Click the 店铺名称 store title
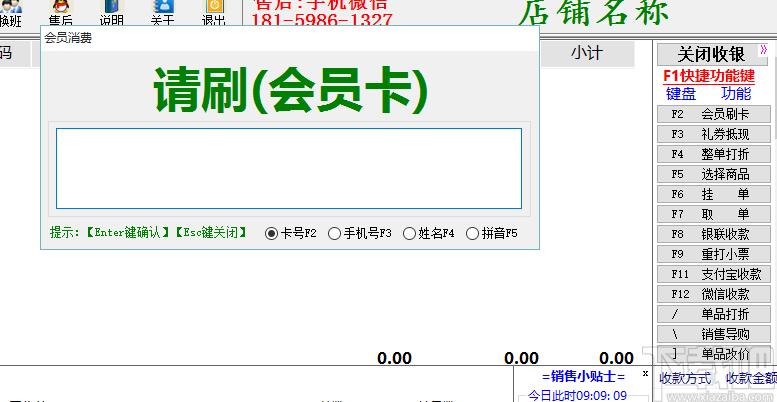777x402 pixels. [x=594, y=12]
